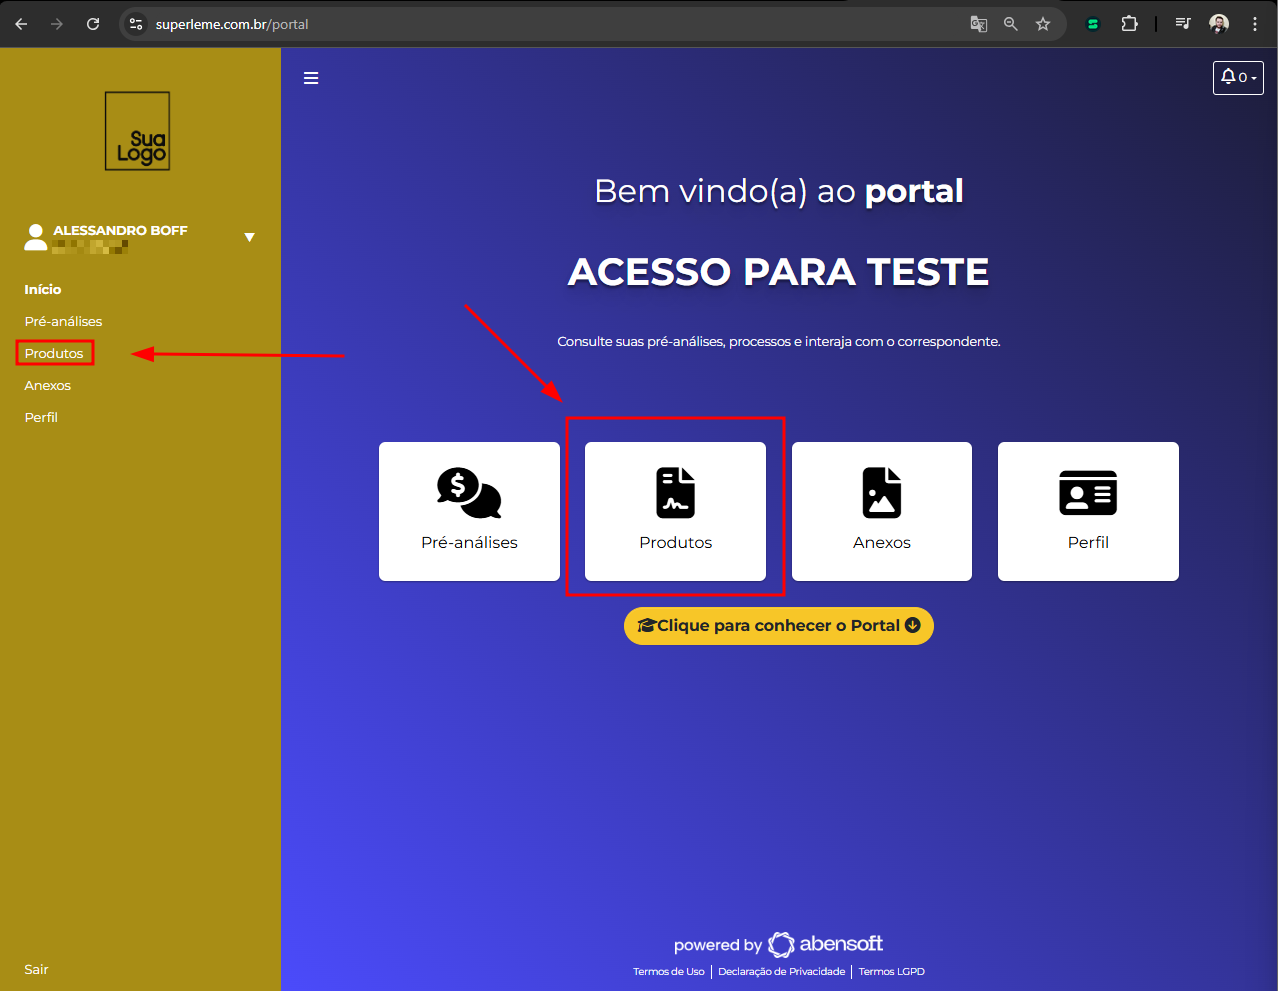1278x991 pixels.
Task: Click the Chrome profile picture
Action: (x=1219, y=23)
